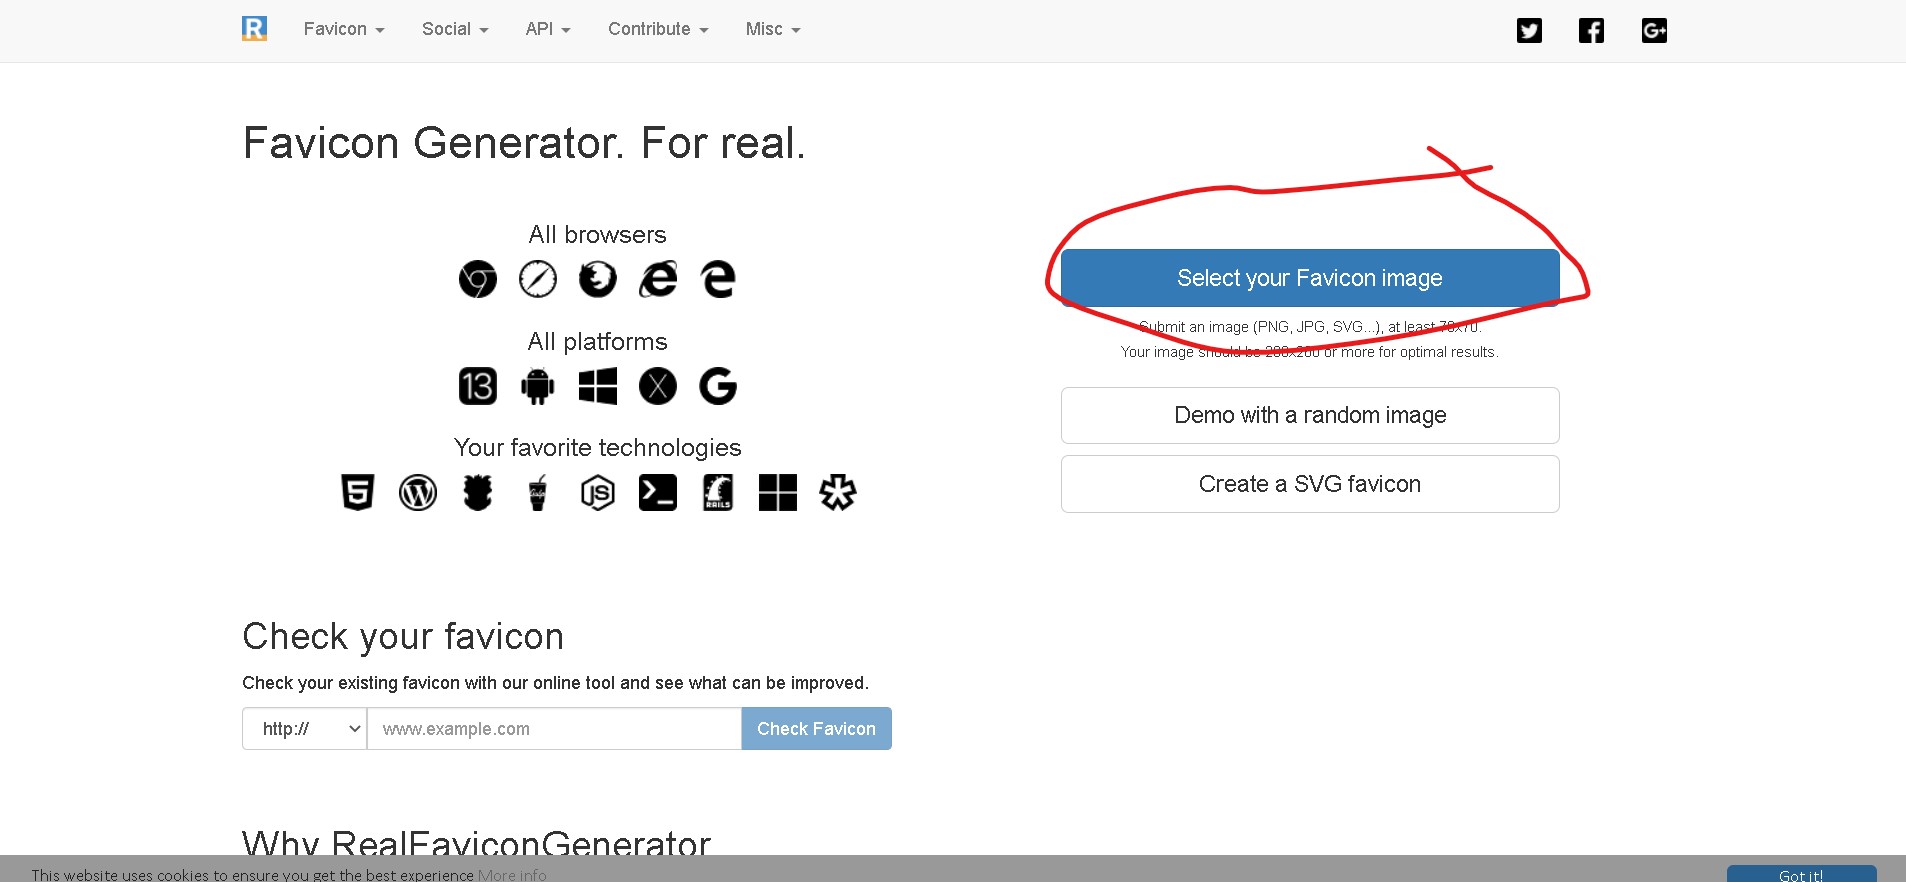Click the snowflake-shaped technology icon
The width and height of the screenshot is (1906, 882).
[838, 492]
